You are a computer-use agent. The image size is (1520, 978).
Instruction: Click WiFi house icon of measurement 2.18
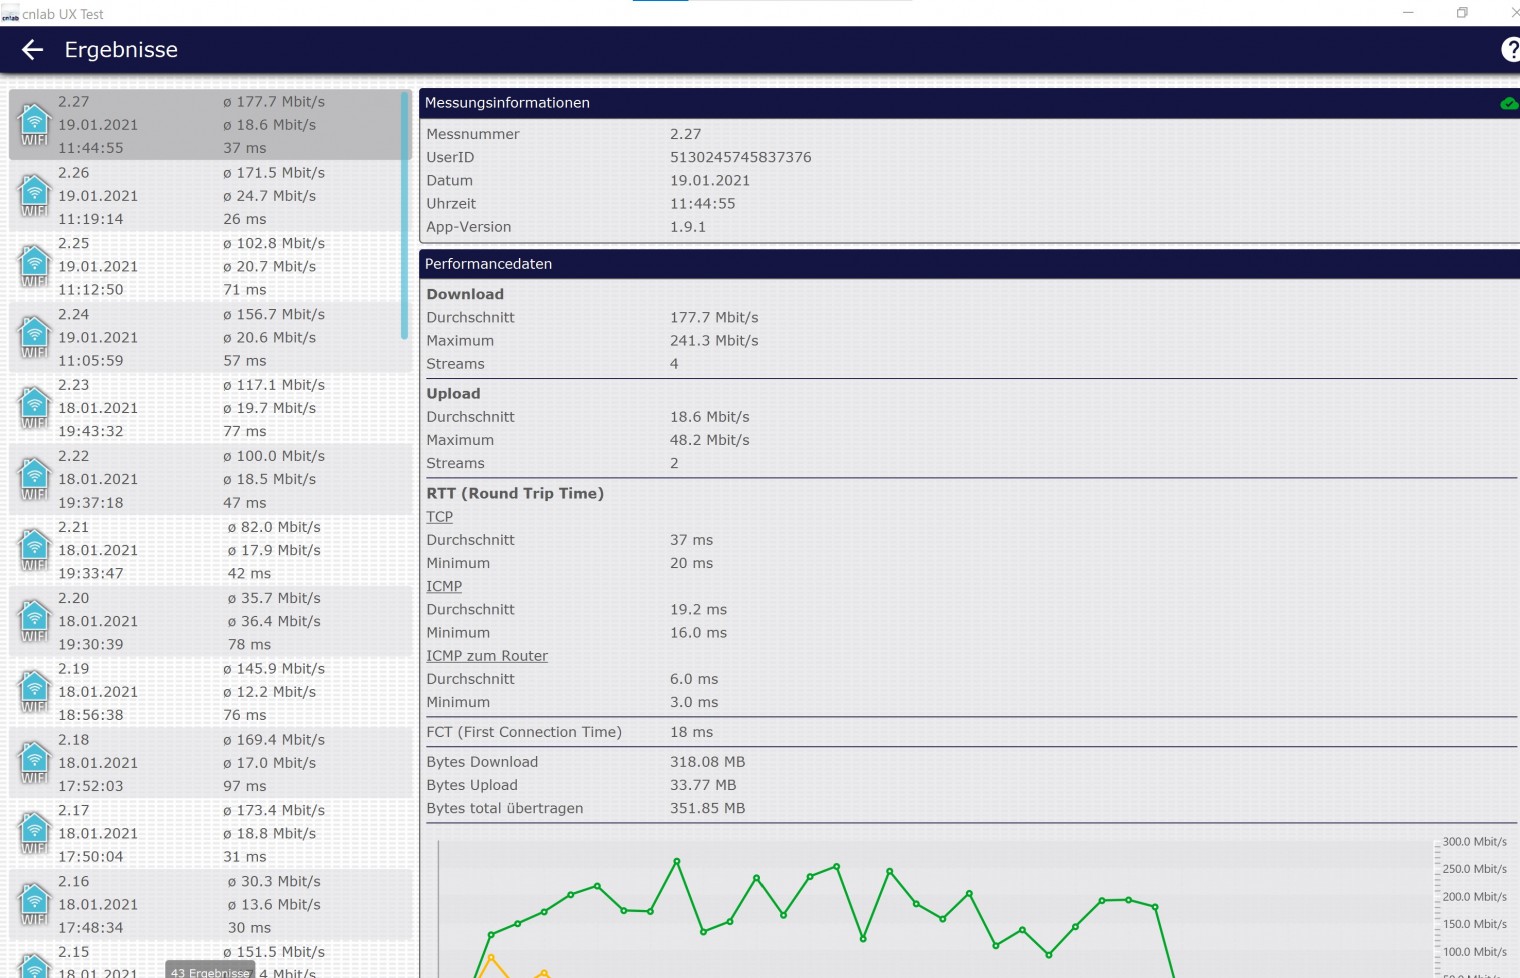click(x=35, y=763)
